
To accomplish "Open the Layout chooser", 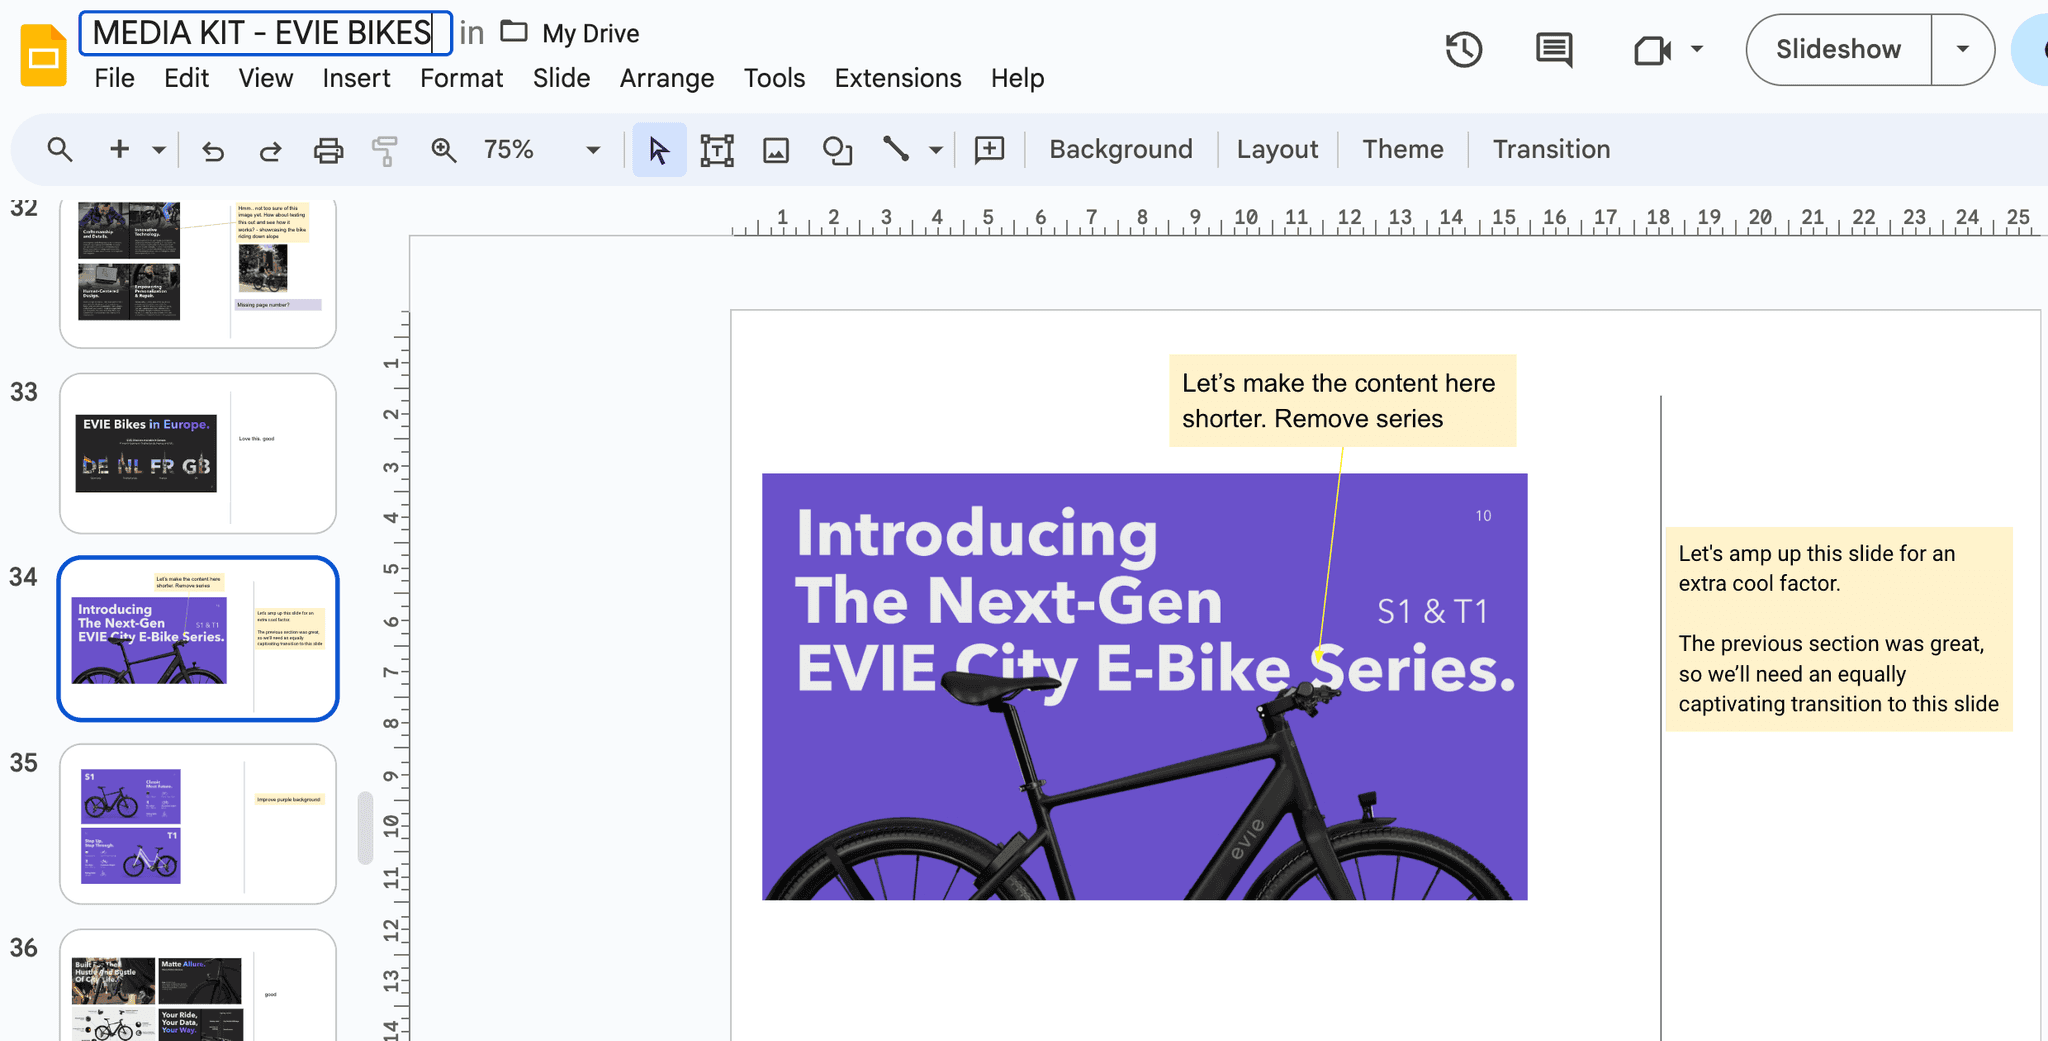I will click(x=1277, y=149).
